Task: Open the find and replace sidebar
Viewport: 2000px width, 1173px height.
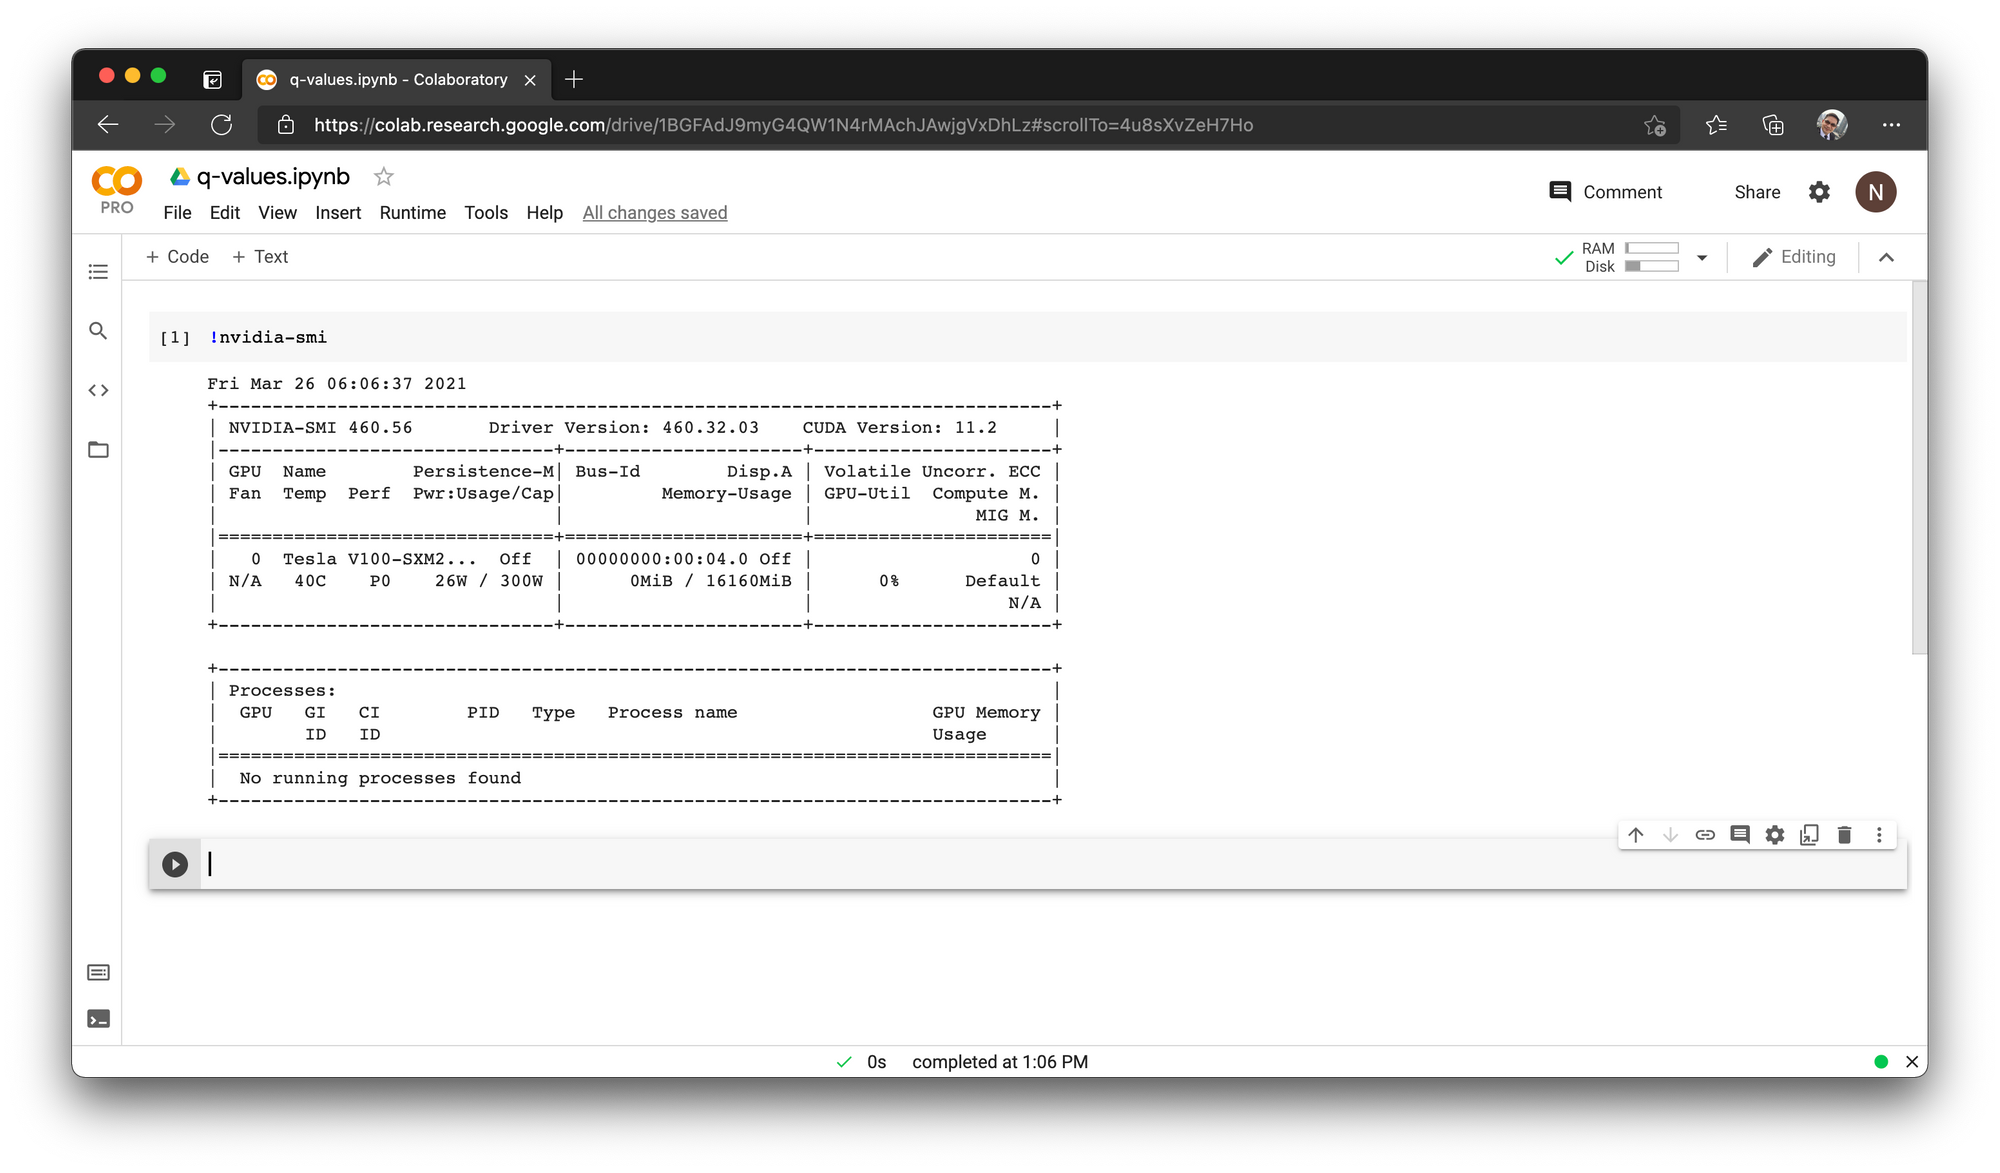Action: (x=97, y=330)
